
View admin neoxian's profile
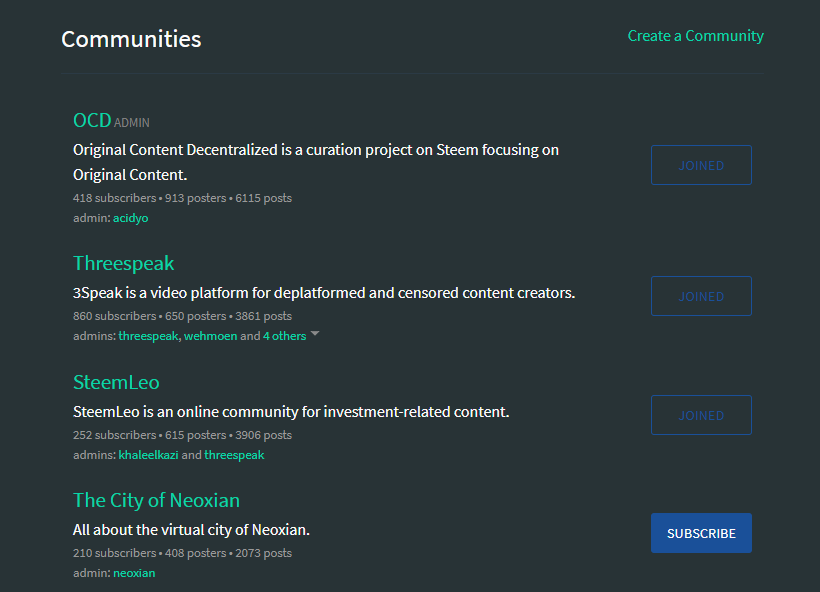(x=134, y=573)
